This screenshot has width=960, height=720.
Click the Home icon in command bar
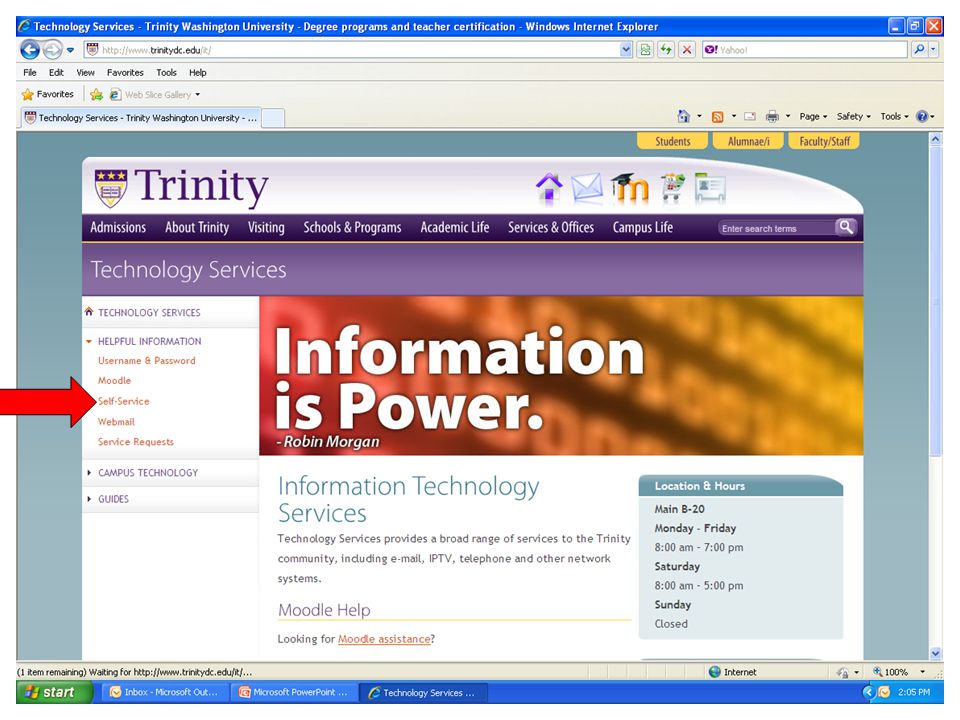(683, 116)
